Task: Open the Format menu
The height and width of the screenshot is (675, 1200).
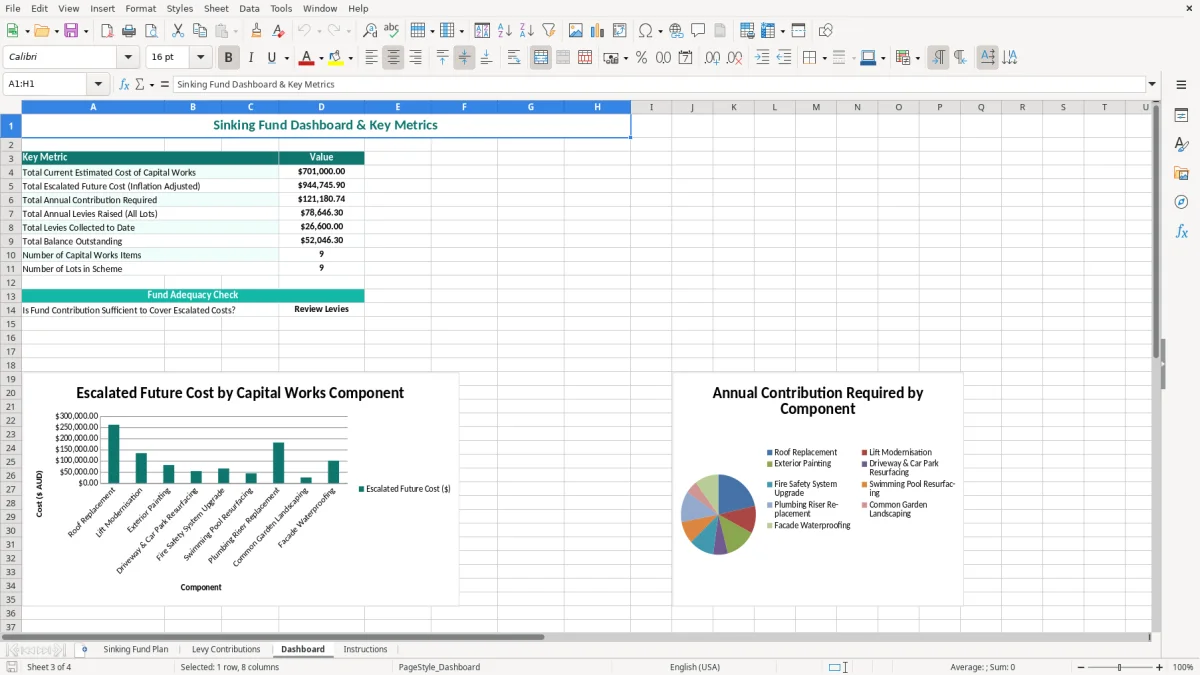Action: [141, 8]
